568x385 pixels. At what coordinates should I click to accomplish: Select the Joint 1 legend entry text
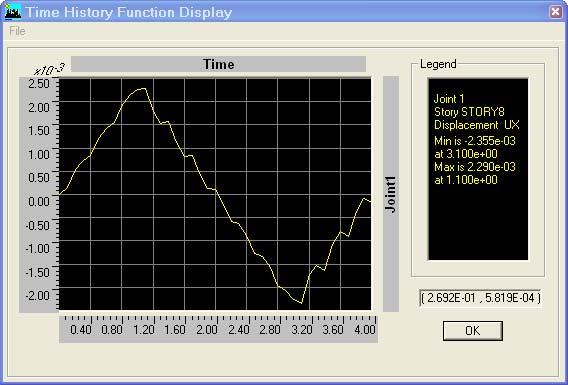[449, 99]
